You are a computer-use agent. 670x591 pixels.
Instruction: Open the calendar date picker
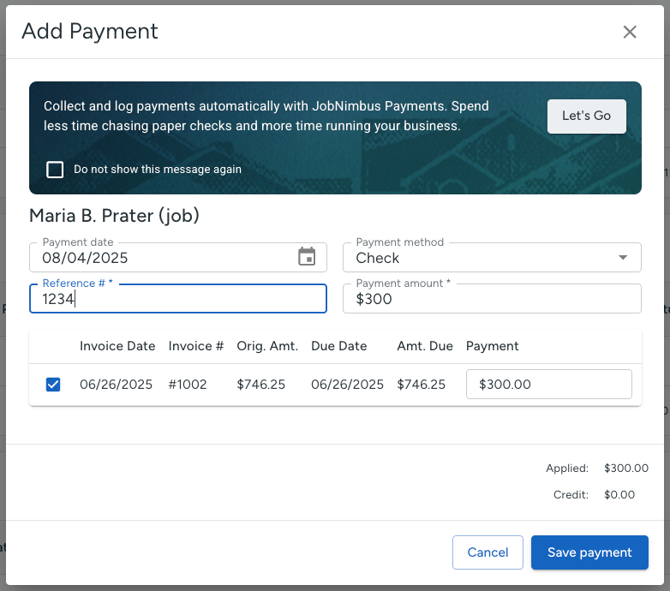tap(307, 257)
